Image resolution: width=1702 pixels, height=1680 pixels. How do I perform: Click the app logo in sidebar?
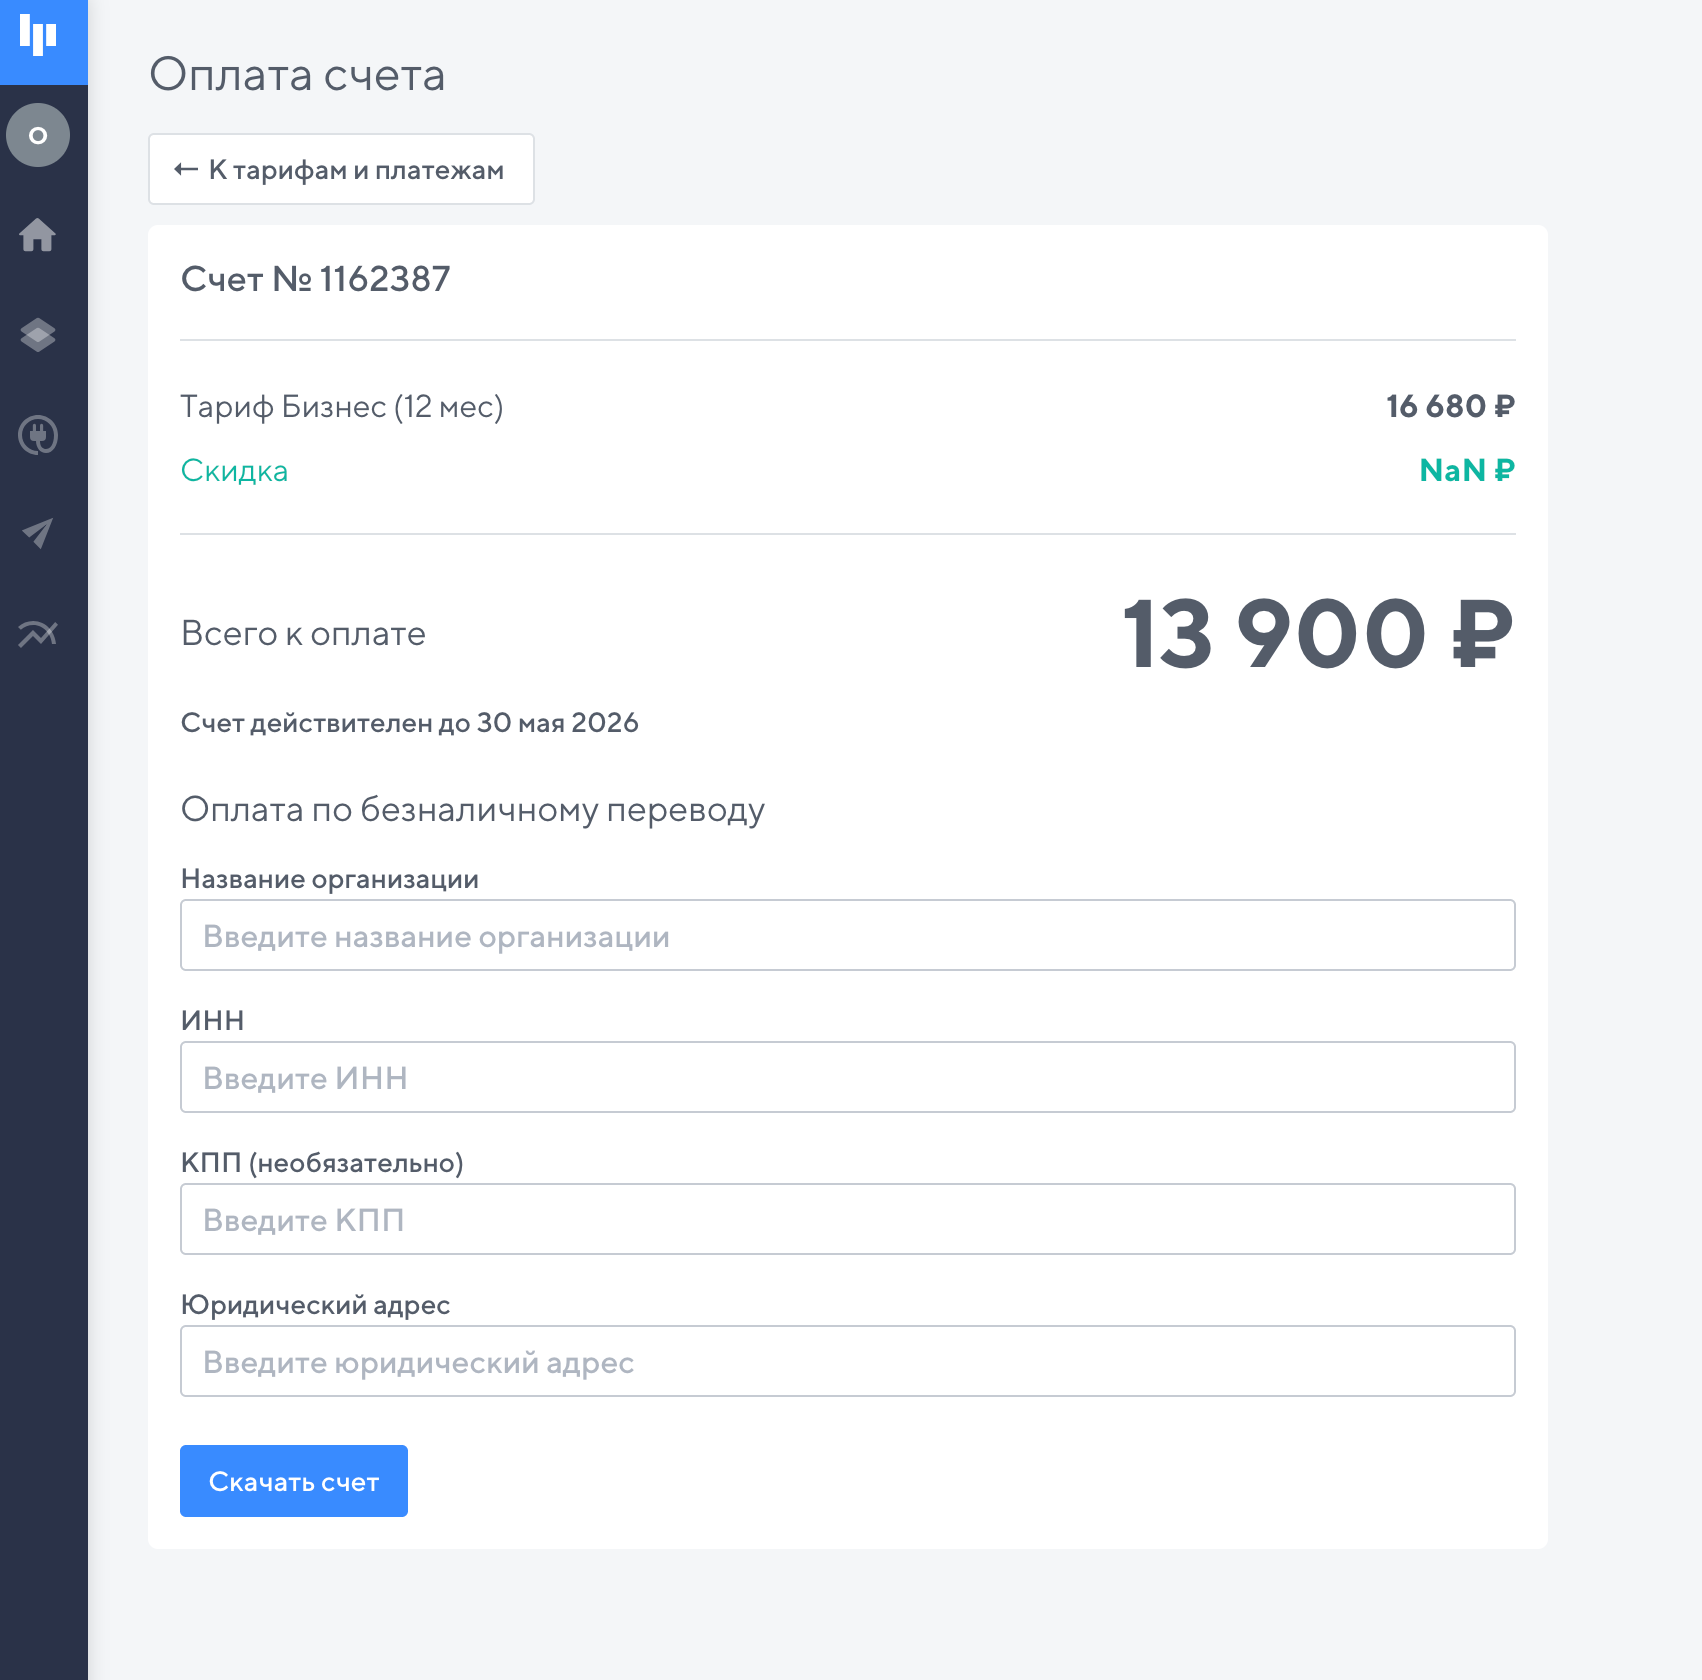pyautogui.click(x=38, y=37)
